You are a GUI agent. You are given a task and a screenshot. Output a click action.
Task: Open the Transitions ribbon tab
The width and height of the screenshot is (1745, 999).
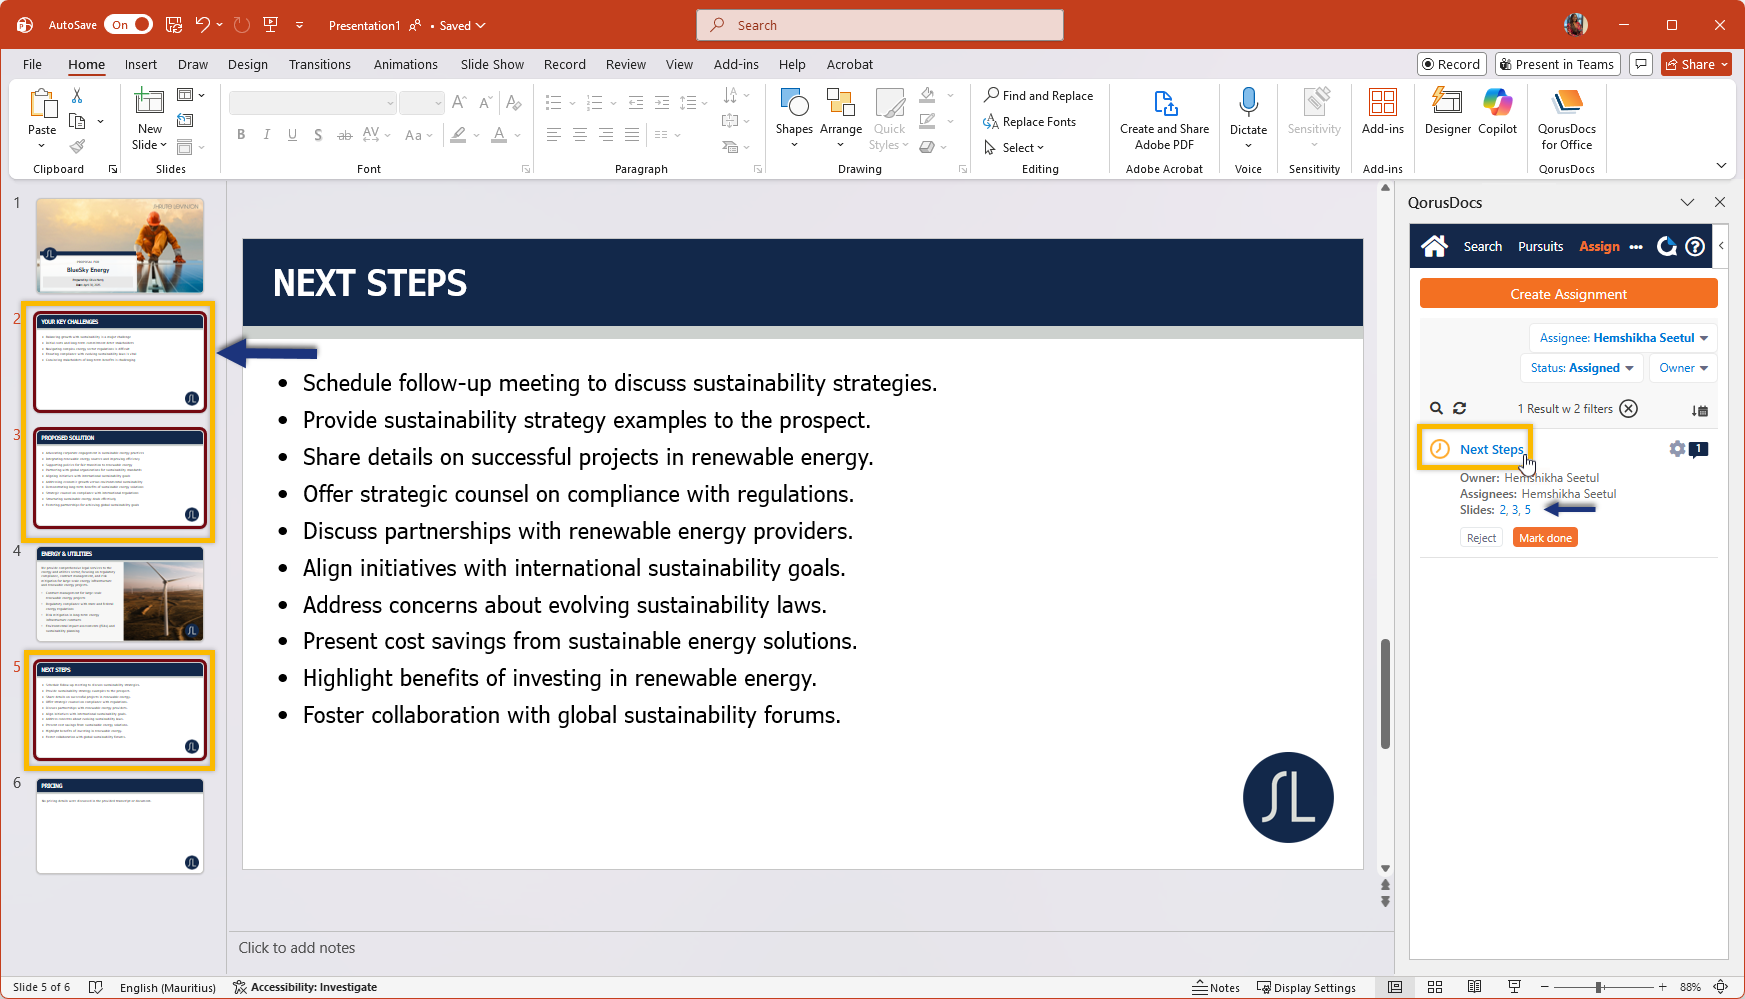click(319, 65)
